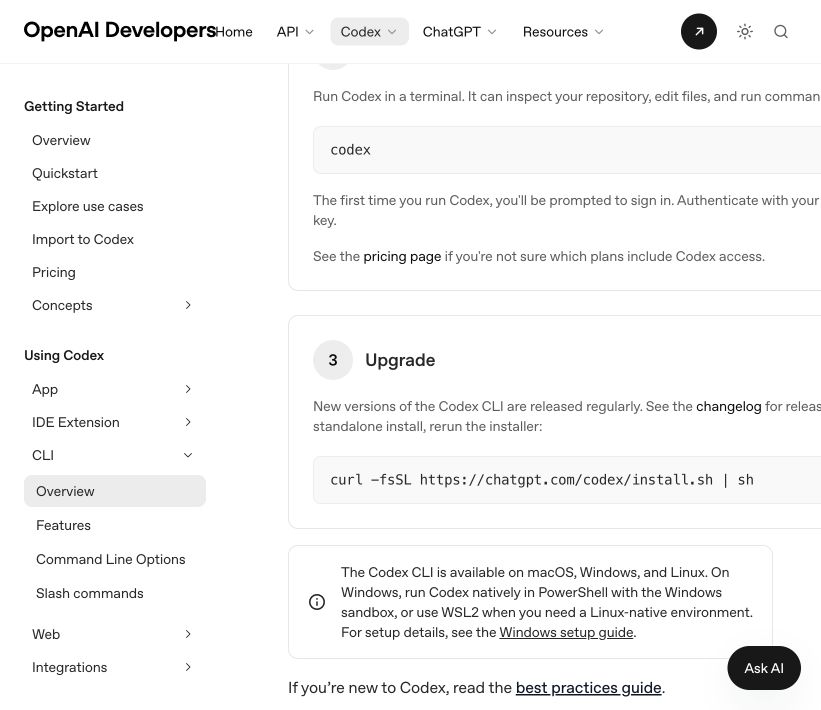Collapse the CLI section chevron
The width and height of the screenshot is (821, 710).
coord(188,455)
